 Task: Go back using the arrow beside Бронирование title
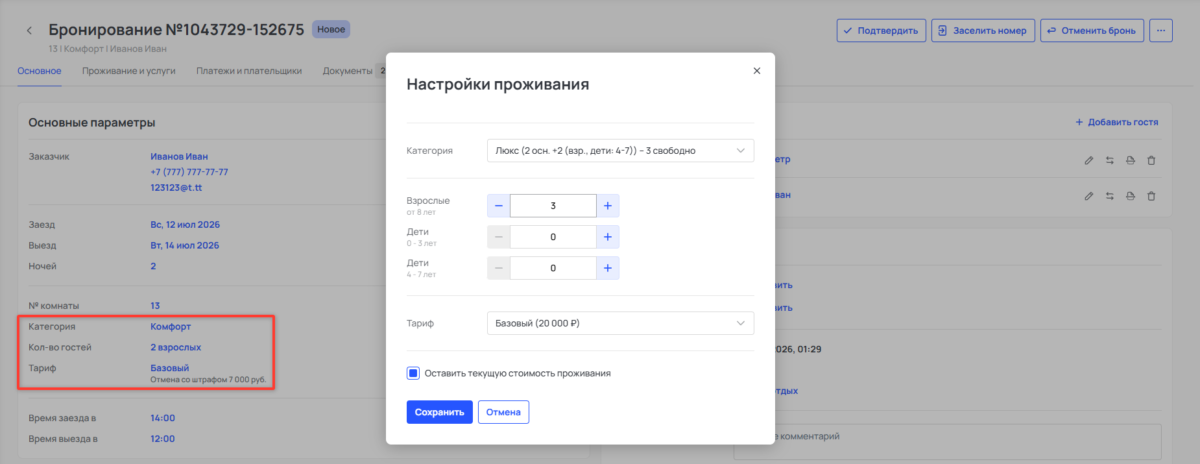coord(29,31)
